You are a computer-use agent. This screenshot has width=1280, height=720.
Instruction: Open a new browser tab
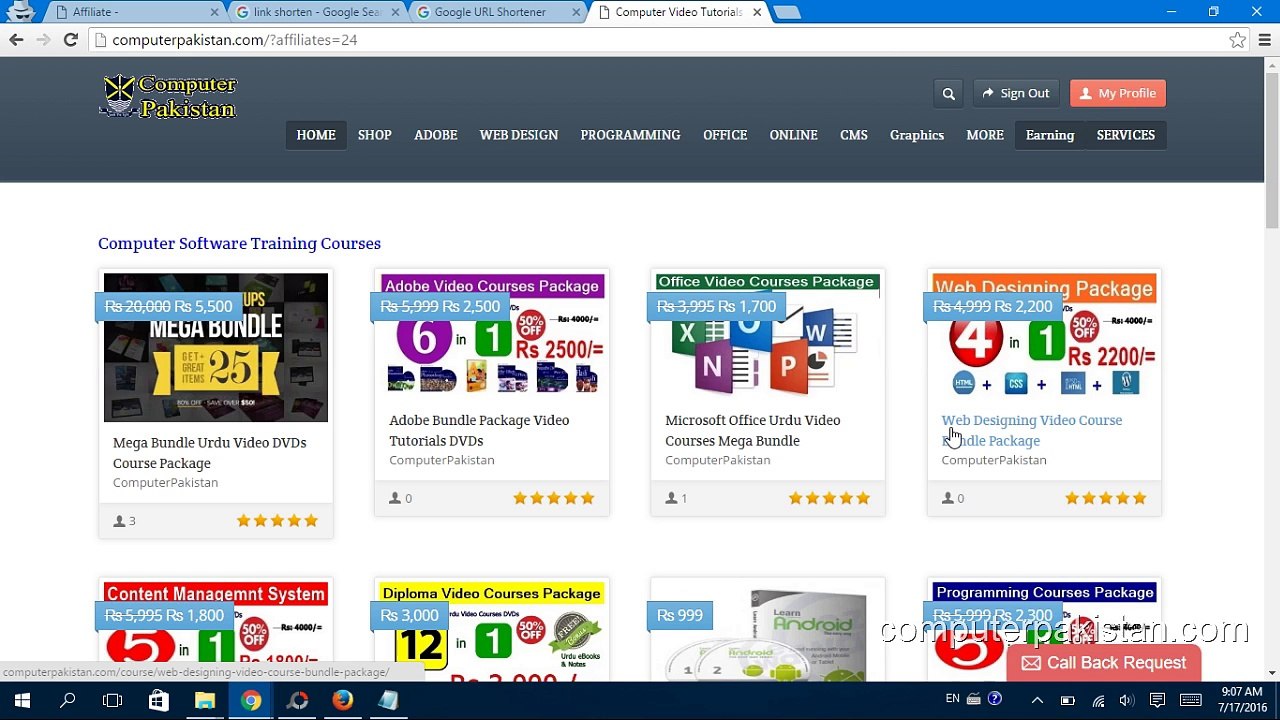(787, 12)
